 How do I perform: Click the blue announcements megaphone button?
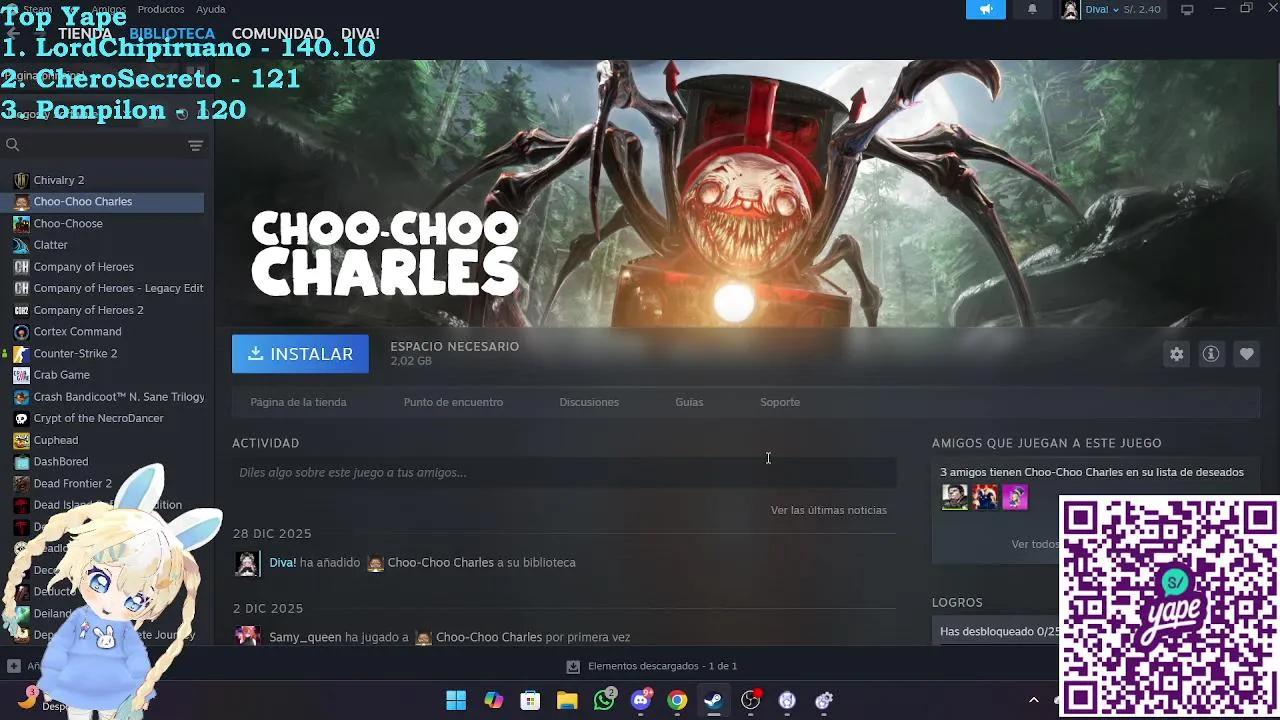point(985,9)
